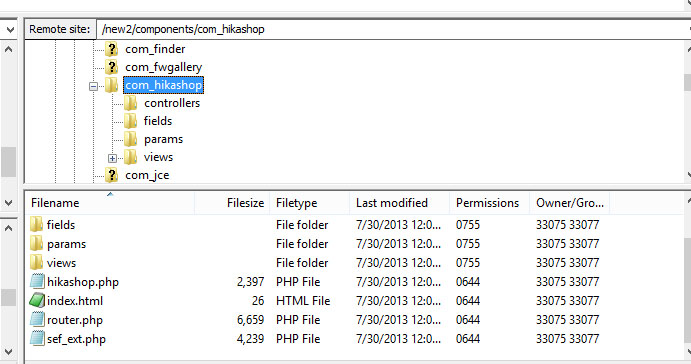Click the com_fwgallery question mark folder icon
Screen dimensions: 691x364
(112, 67)
